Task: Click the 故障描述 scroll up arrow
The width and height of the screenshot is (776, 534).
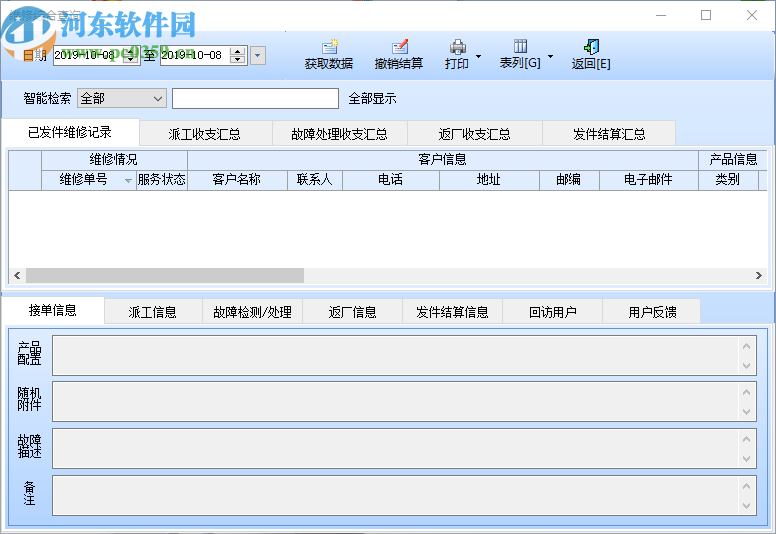Action: coord(747,439)
